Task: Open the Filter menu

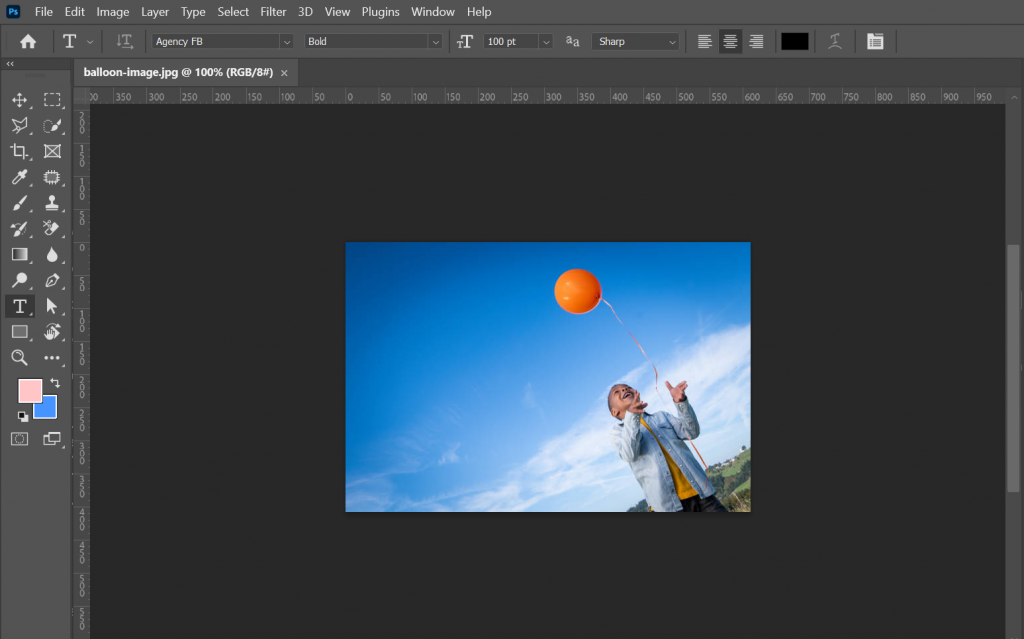Action: coord(272,11)
